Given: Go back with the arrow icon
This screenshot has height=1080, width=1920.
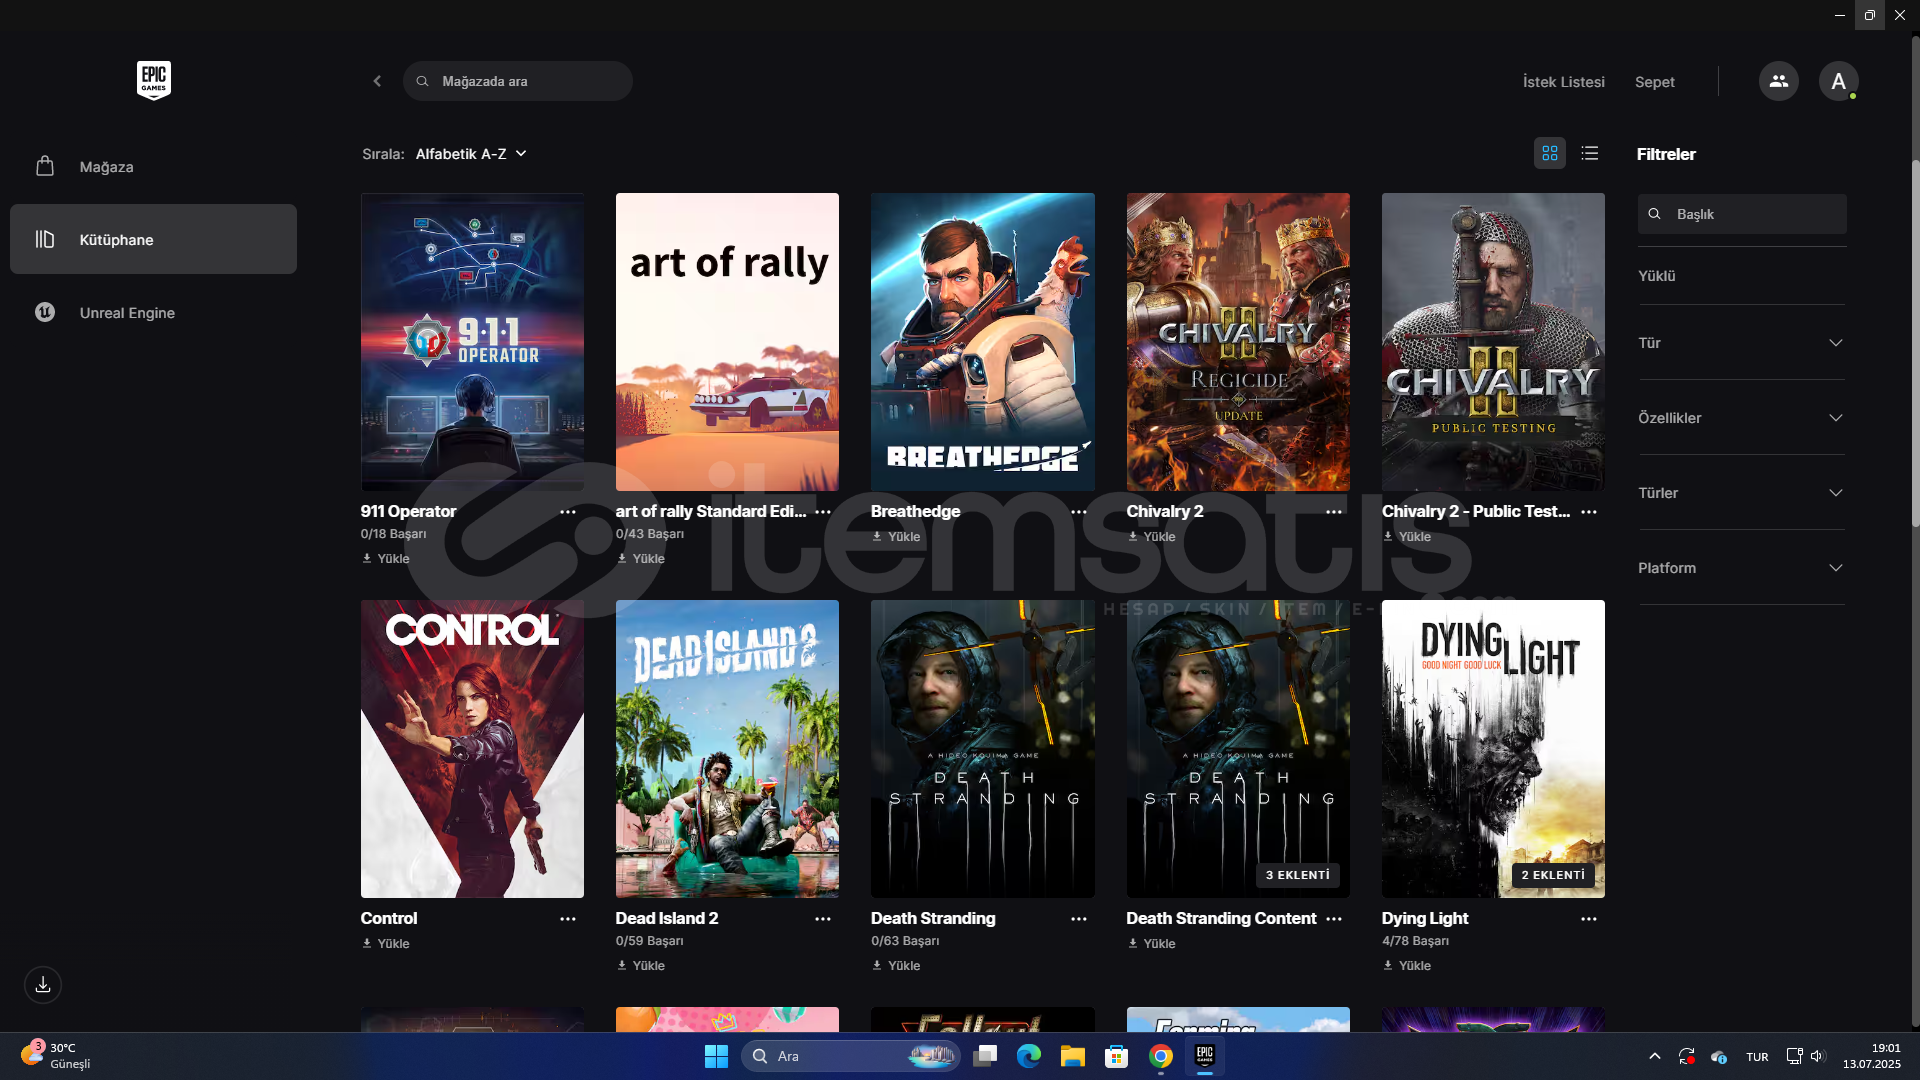Looking at the screenshot, I should [377, 81].
